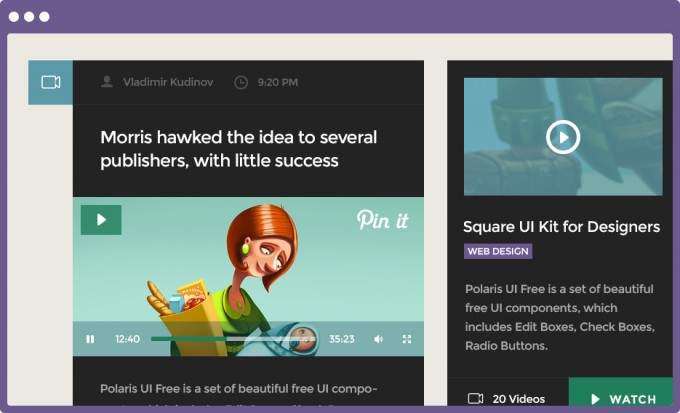Click the video camera icon in the teal square
The image size is (680, 413).
pyautogui.click(x=51, y=82)
